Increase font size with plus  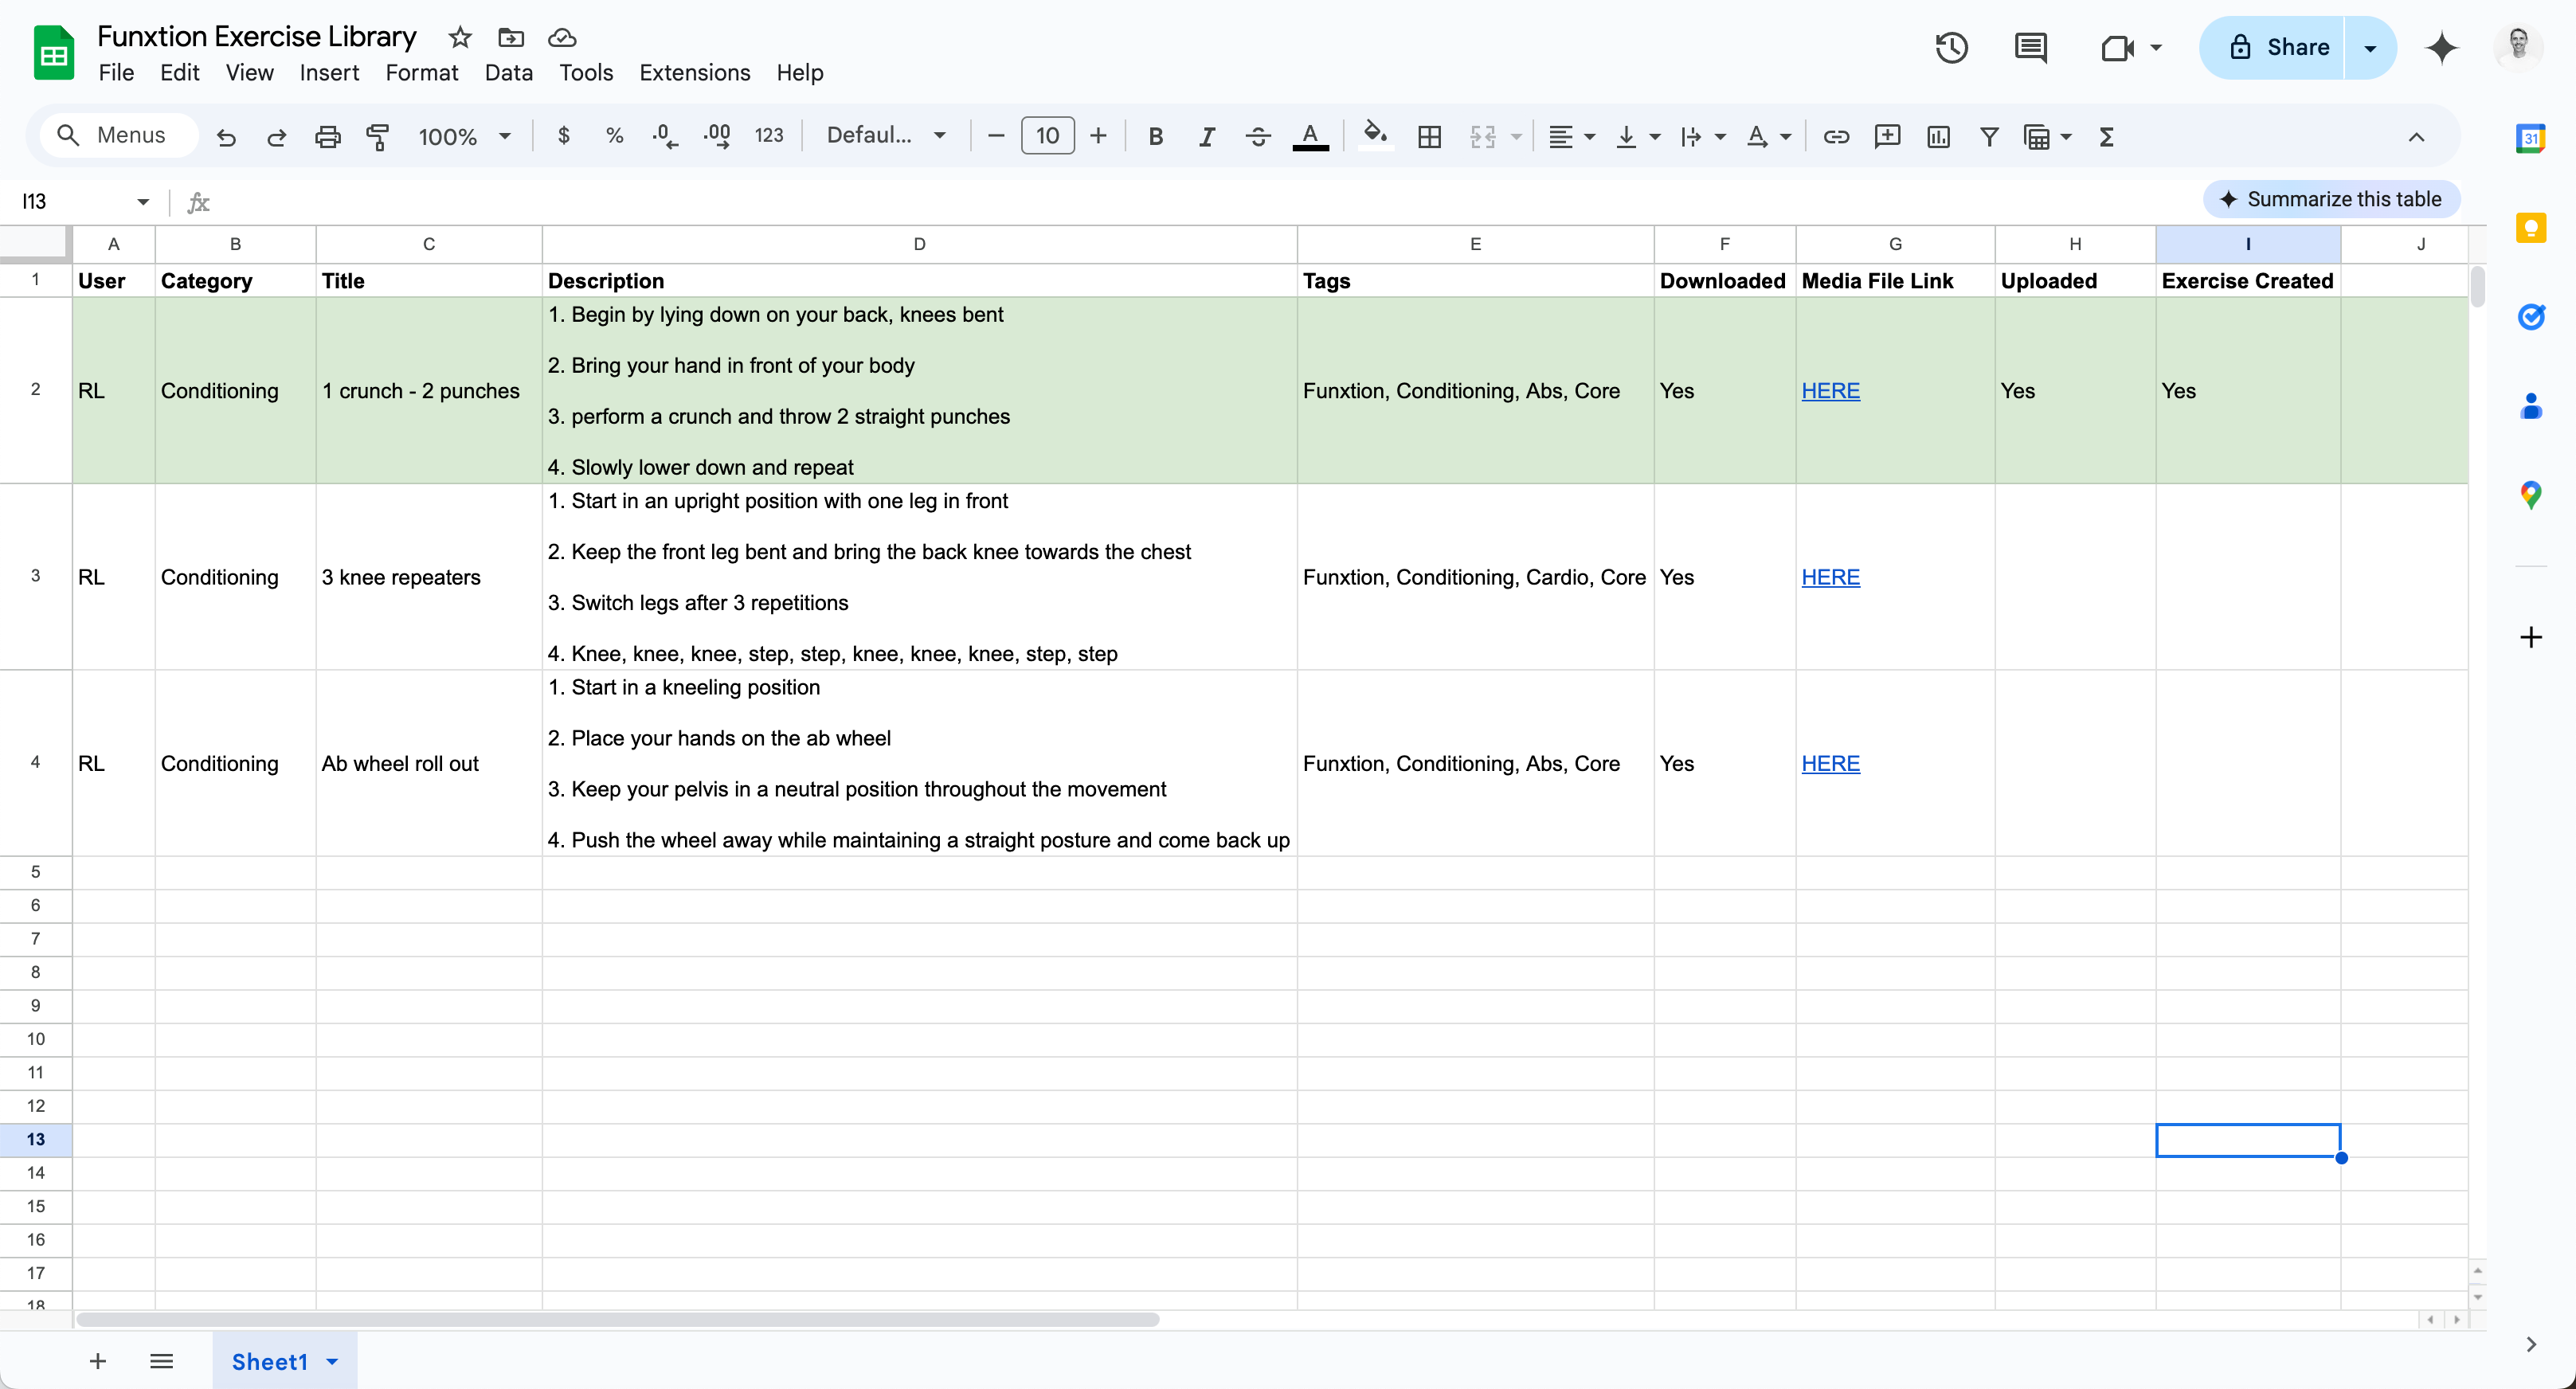[x=1098, y=136]
